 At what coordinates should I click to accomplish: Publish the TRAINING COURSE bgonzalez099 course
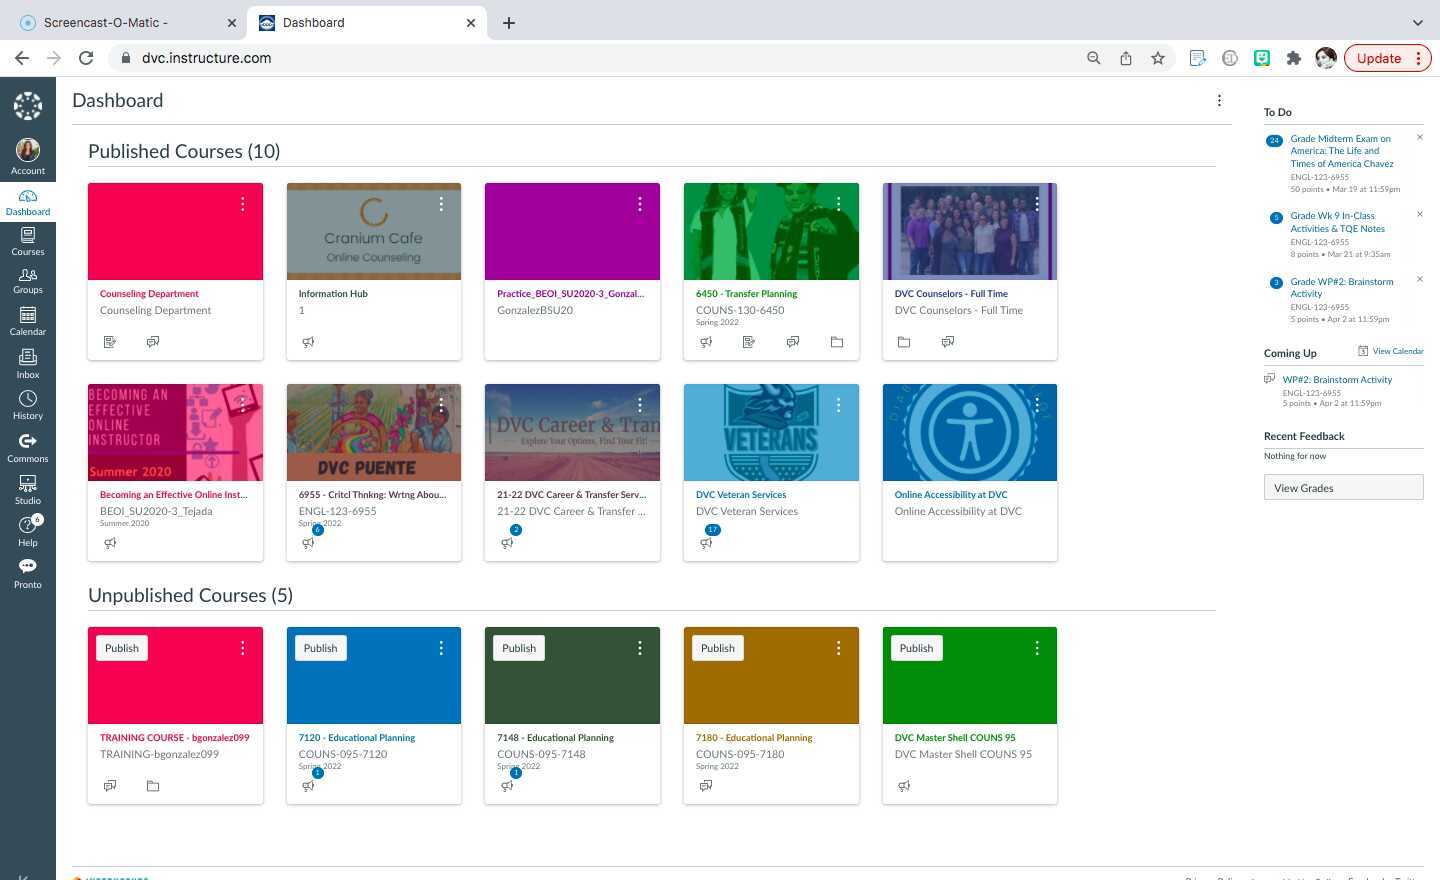coord(122,648)
